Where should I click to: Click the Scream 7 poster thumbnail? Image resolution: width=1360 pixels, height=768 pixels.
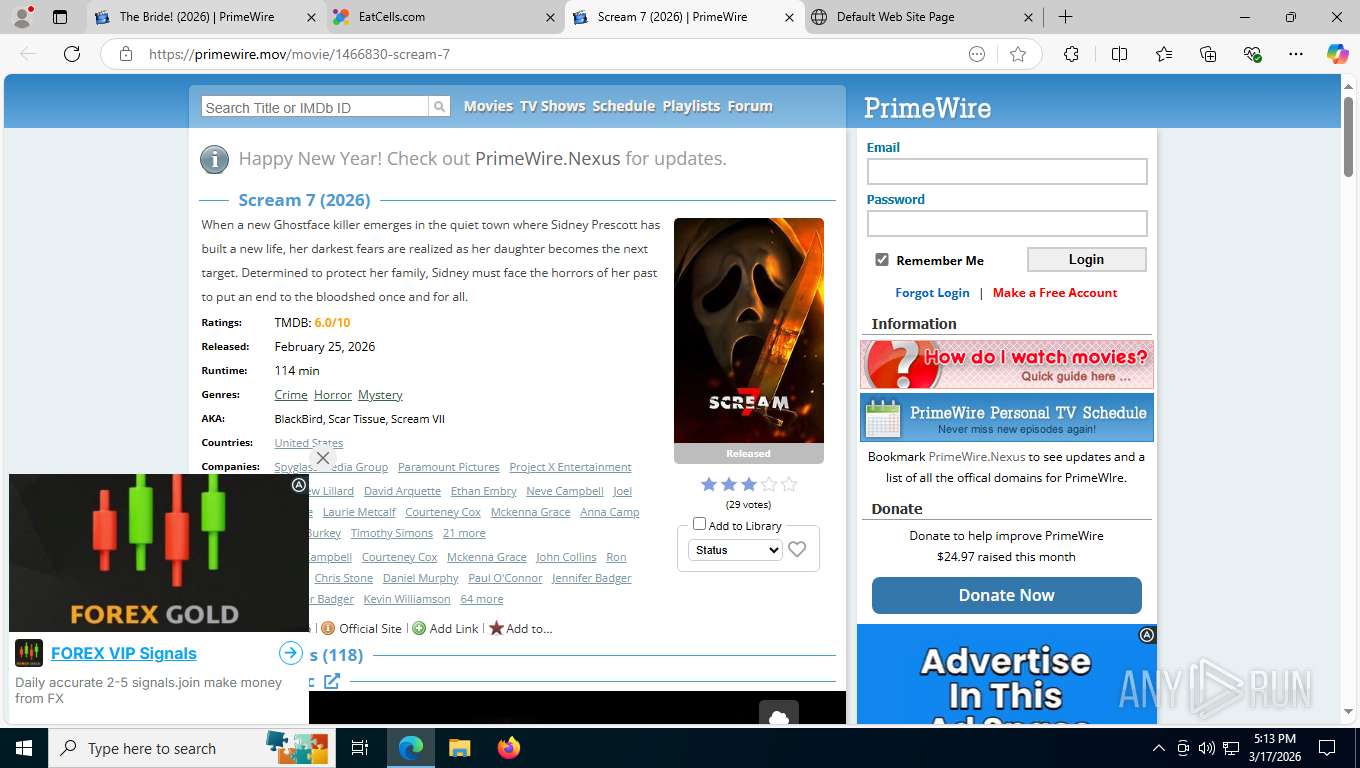tap(749, 331)
